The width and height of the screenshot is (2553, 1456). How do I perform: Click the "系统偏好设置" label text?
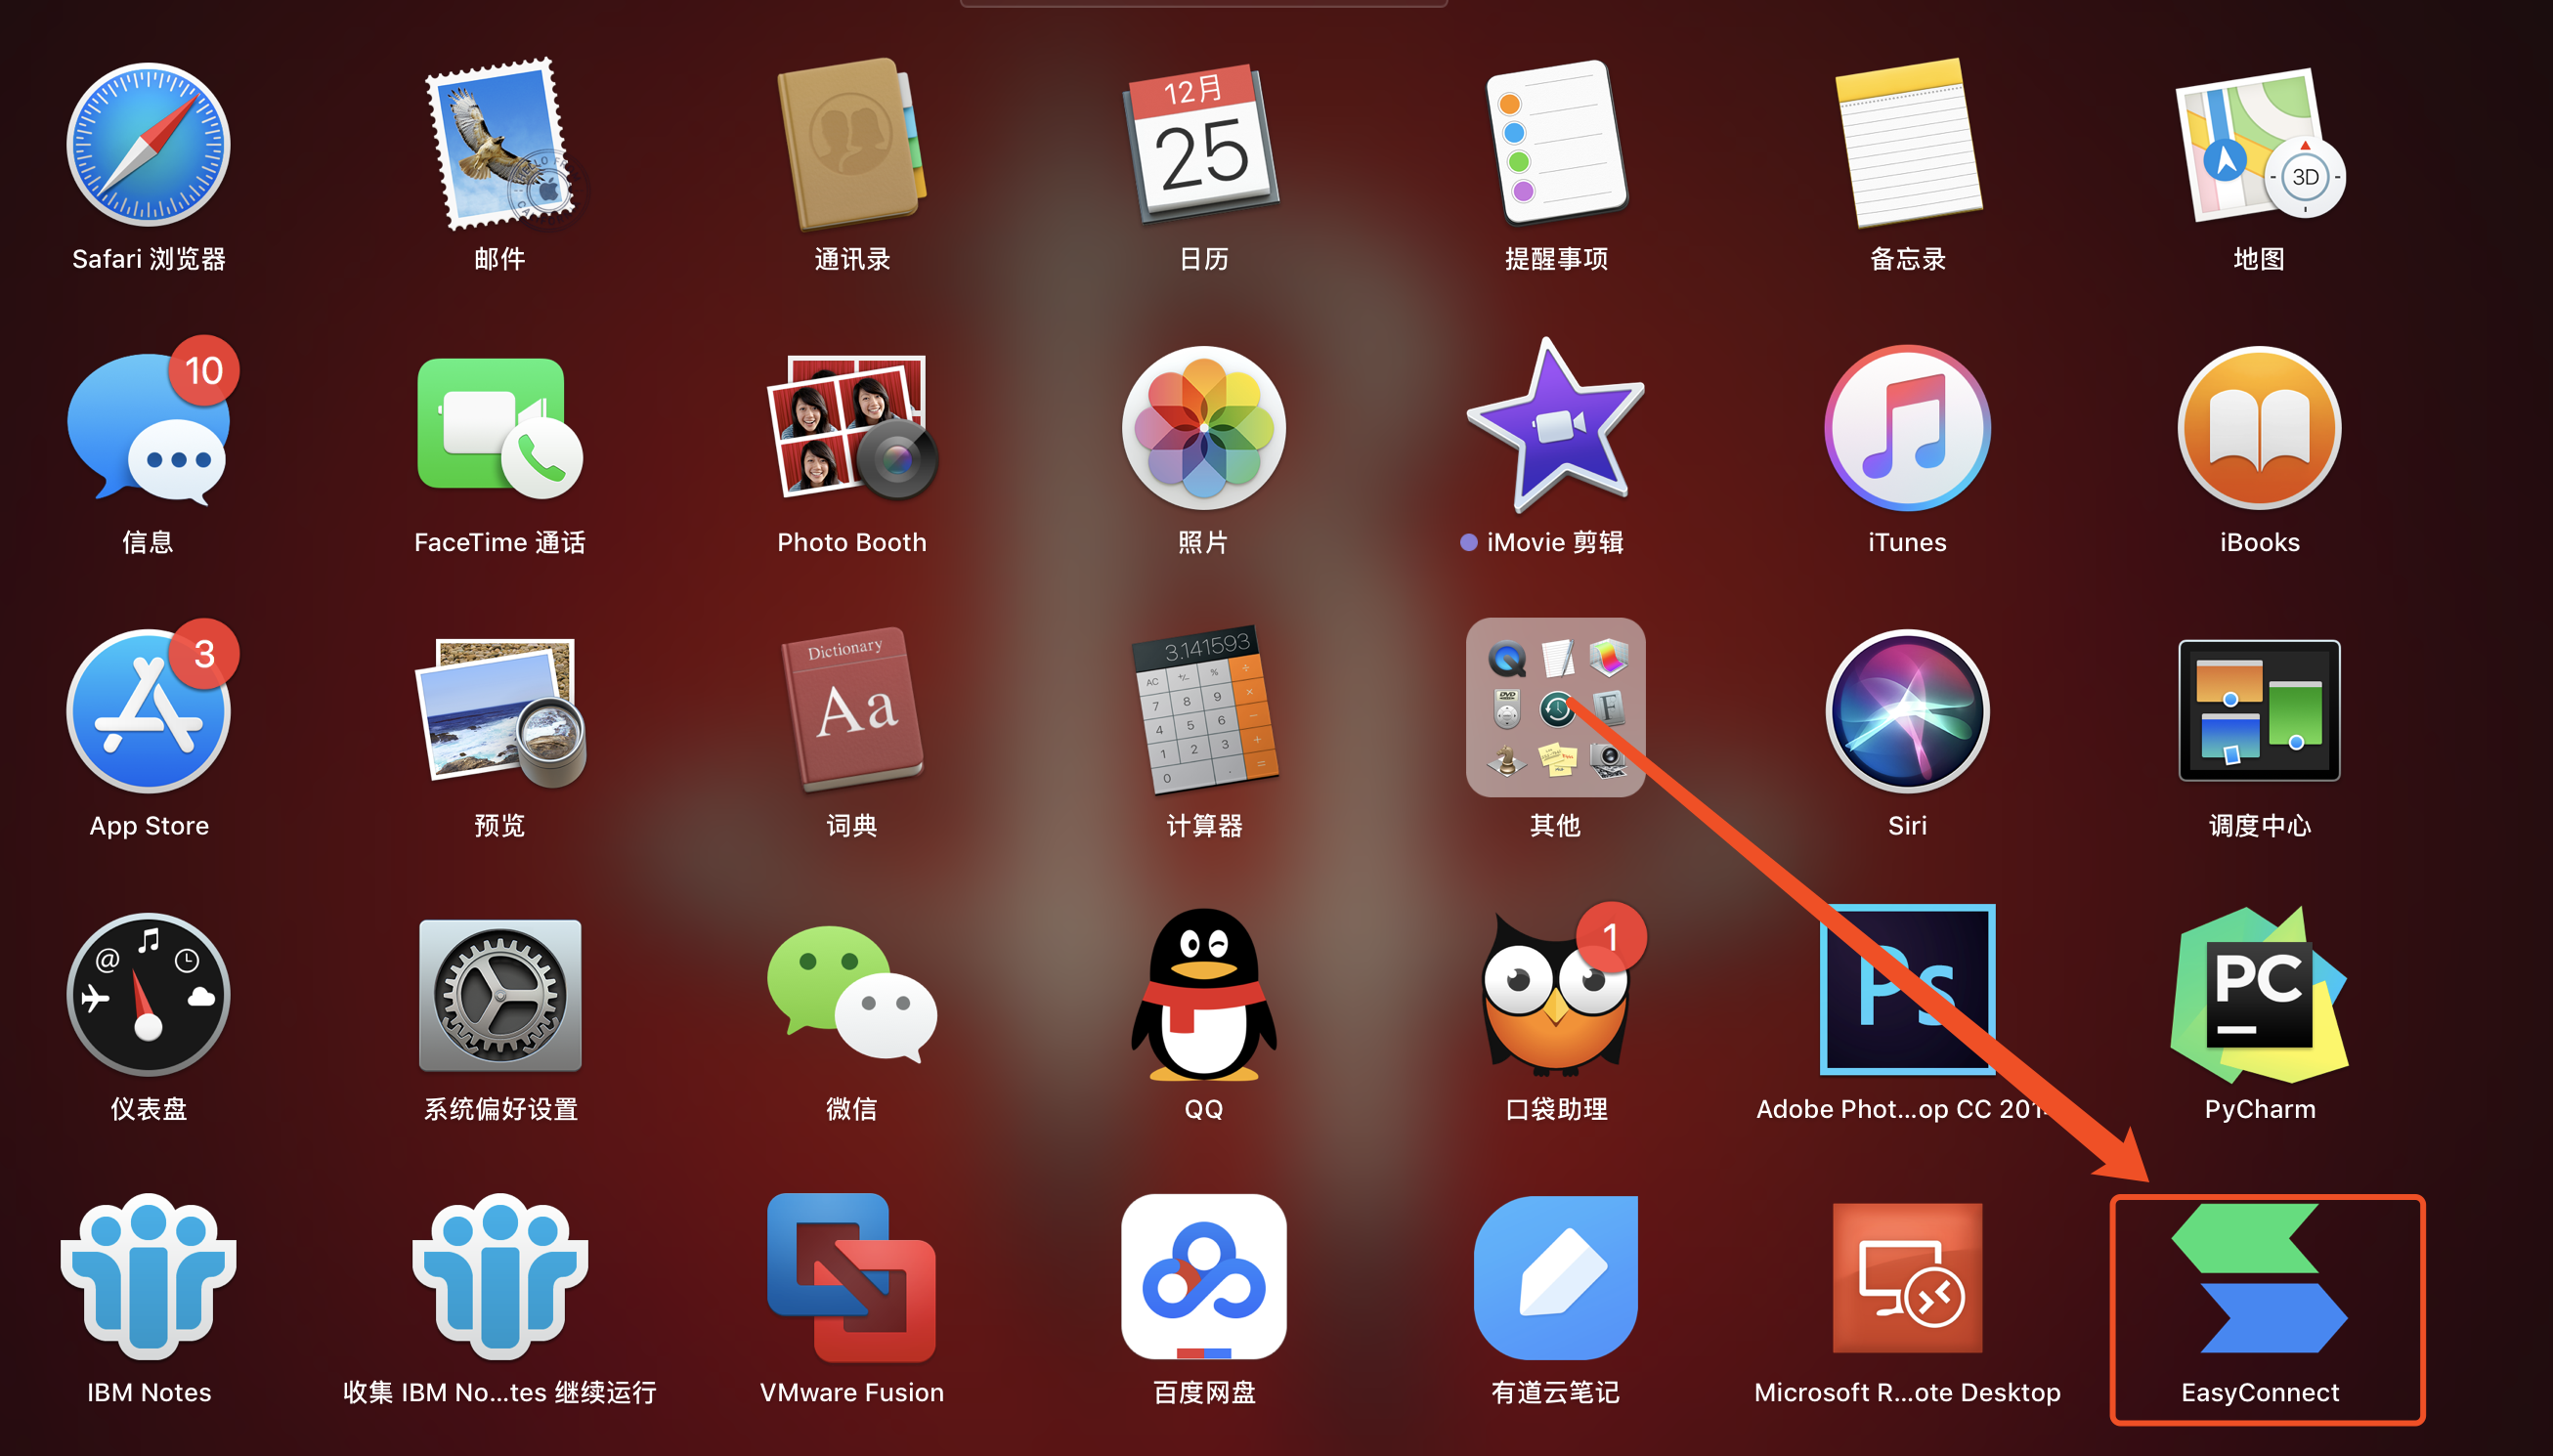coord(500,1109)
